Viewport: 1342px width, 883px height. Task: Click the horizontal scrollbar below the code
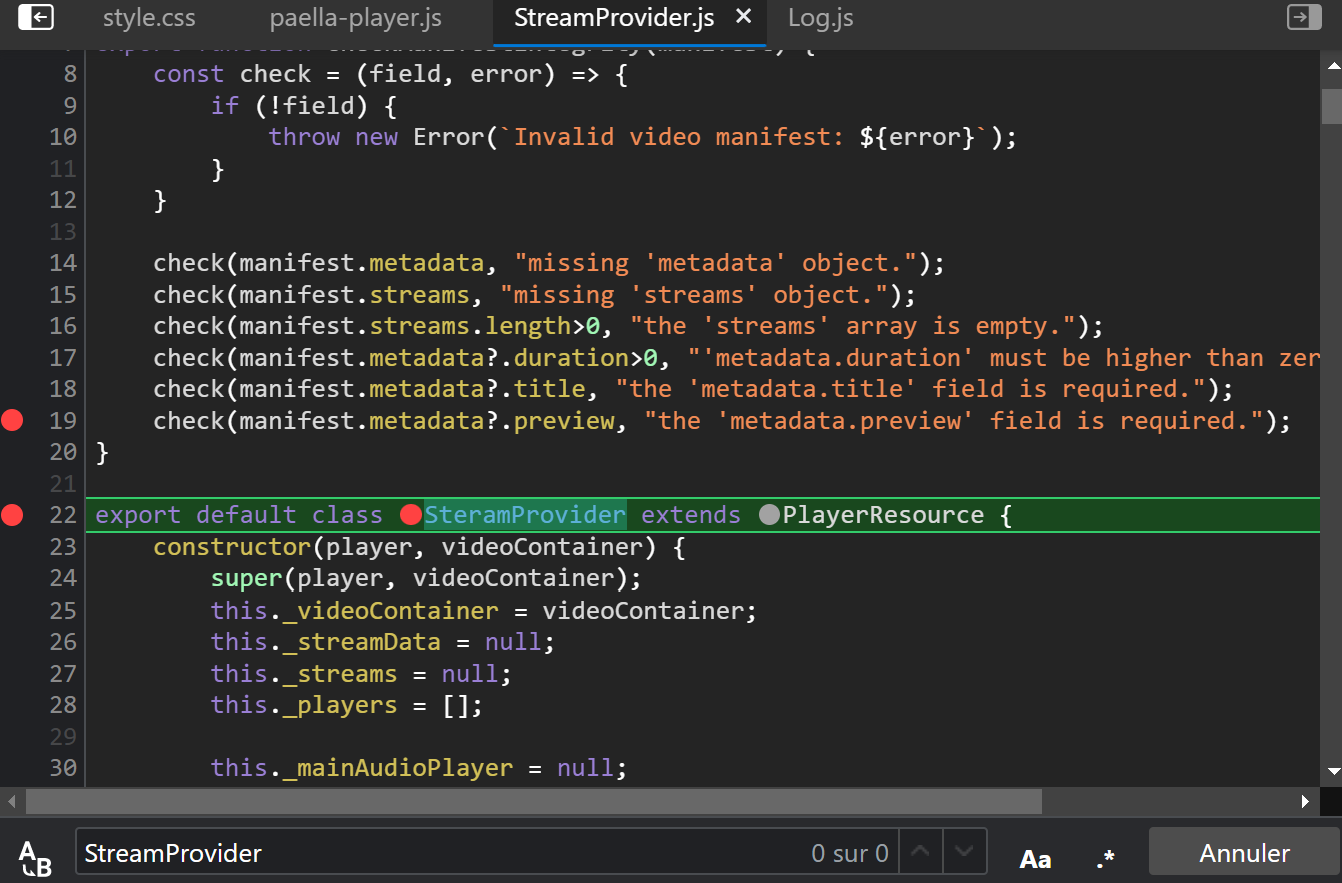(x=530, y=801)
